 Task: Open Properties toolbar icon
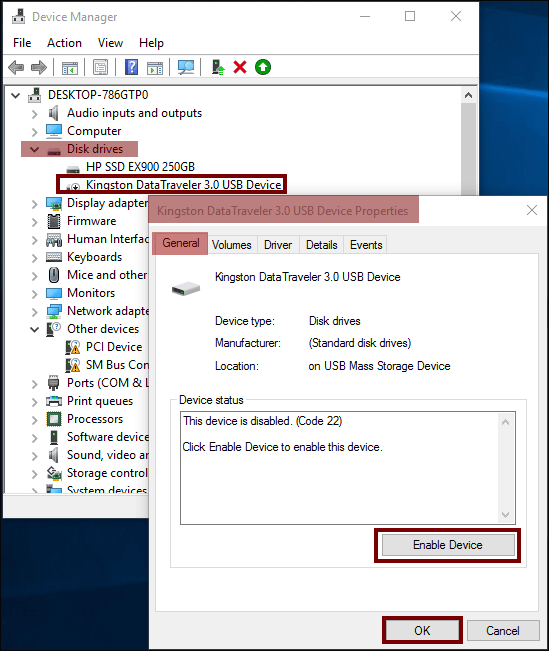pos(100,67)
